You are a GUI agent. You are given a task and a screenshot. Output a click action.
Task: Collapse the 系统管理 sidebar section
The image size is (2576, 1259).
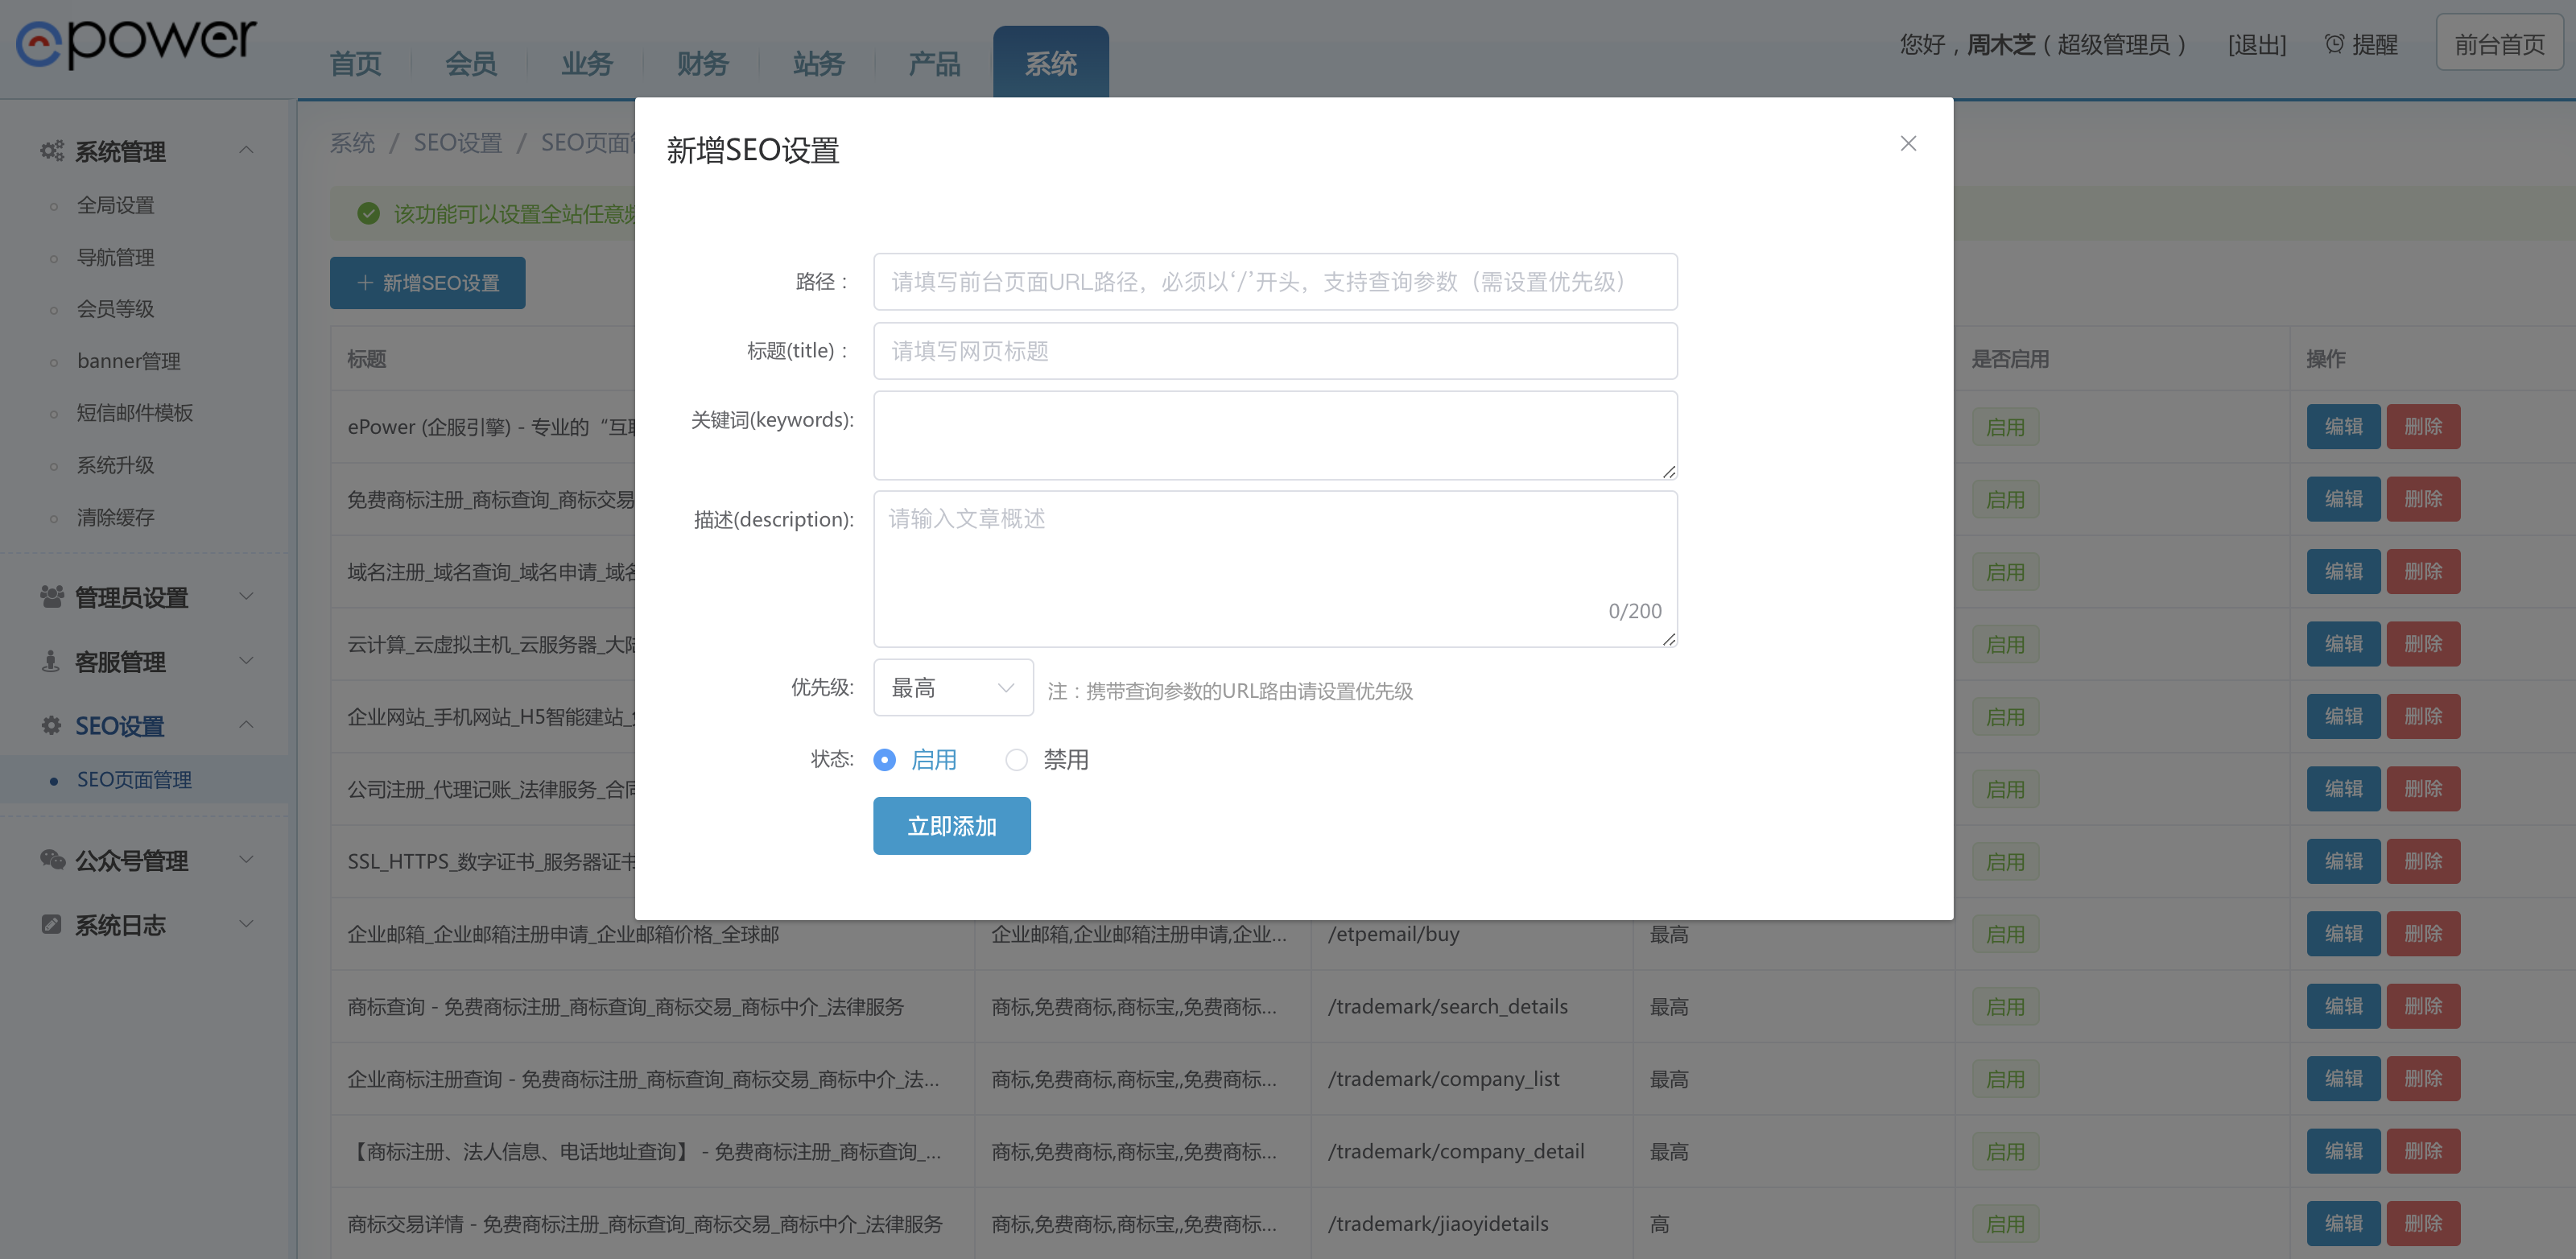point(246,150)
